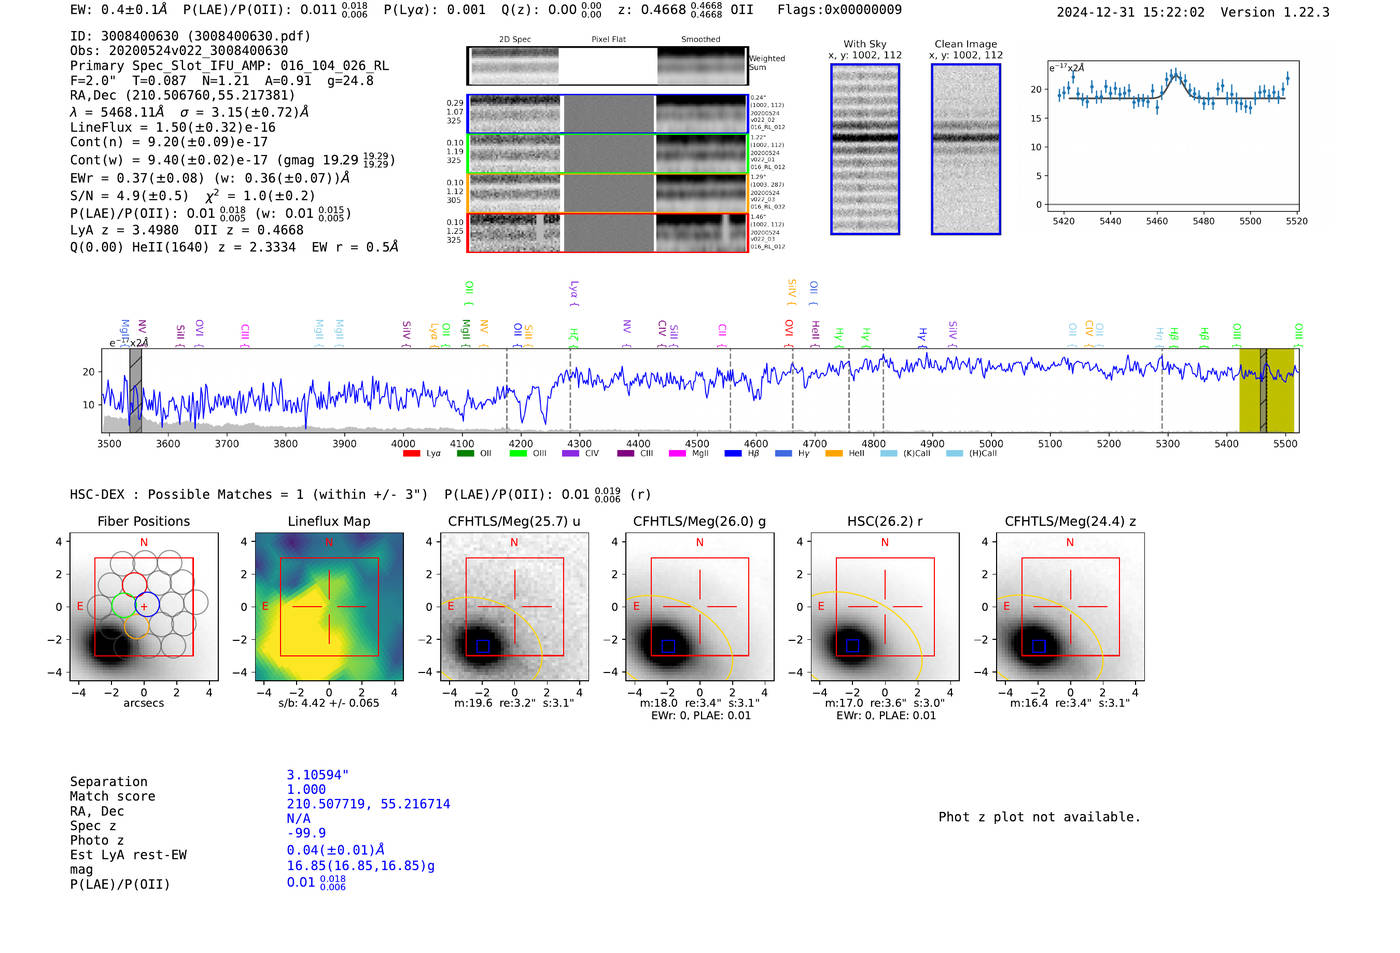
Task: Click the blue fiber circle in Fiber Positions
Action: click(x=147, y=604)
